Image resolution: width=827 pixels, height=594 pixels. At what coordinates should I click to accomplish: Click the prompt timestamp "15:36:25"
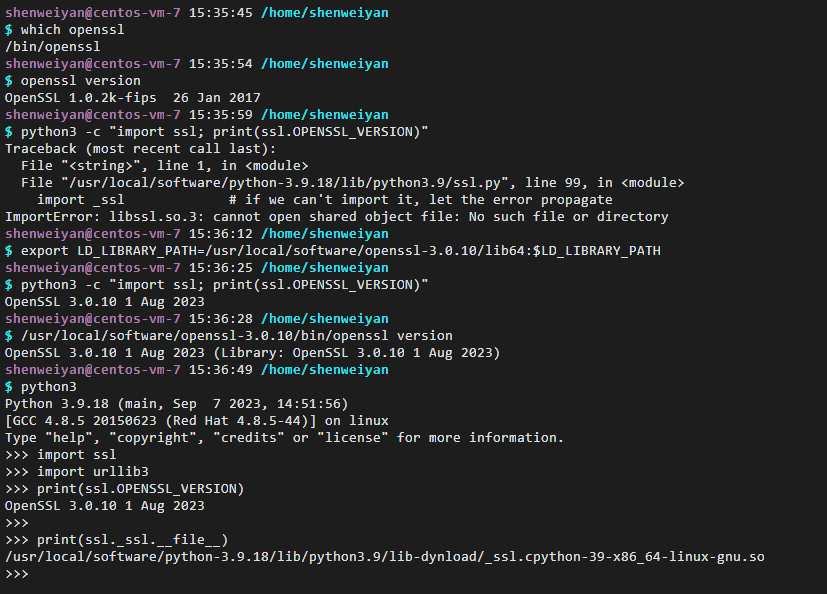(221, 267)
